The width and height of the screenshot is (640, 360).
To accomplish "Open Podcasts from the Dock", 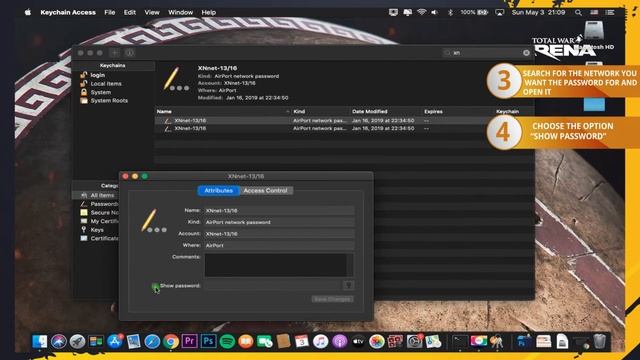I will 339,341.
